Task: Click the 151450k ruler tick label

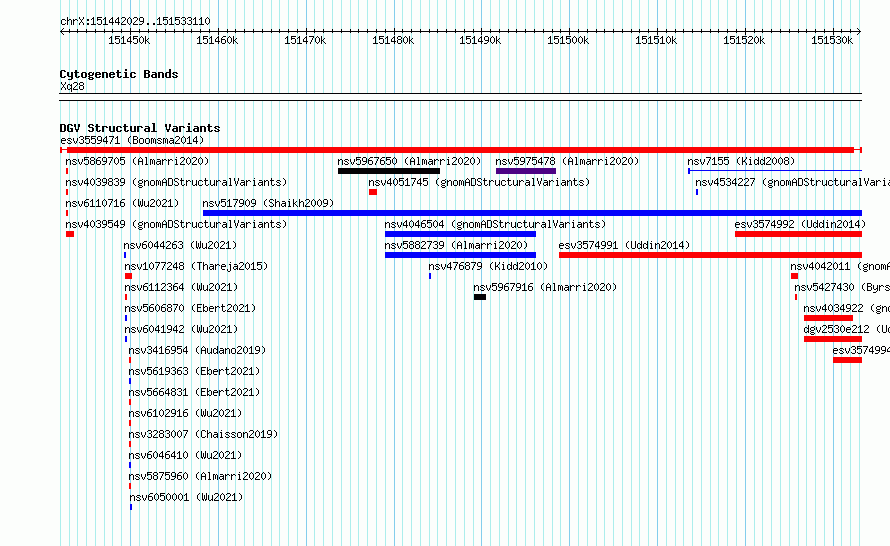Action: coord(129,40)
